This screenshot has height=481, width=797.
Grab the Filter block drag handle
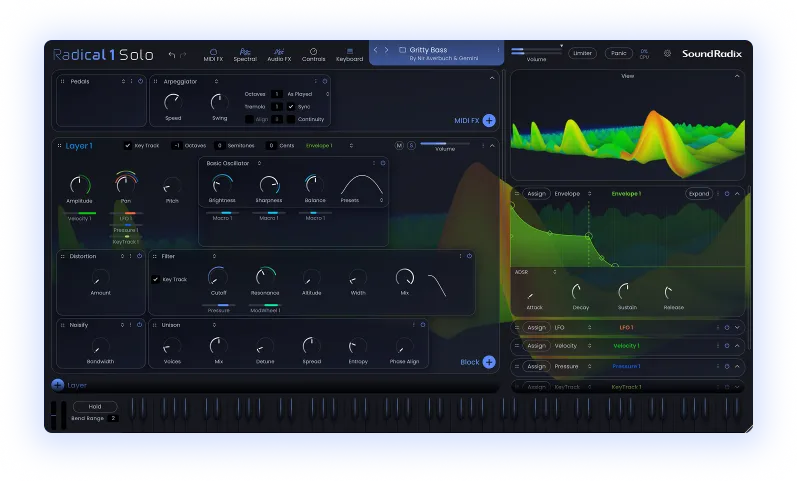155,257
